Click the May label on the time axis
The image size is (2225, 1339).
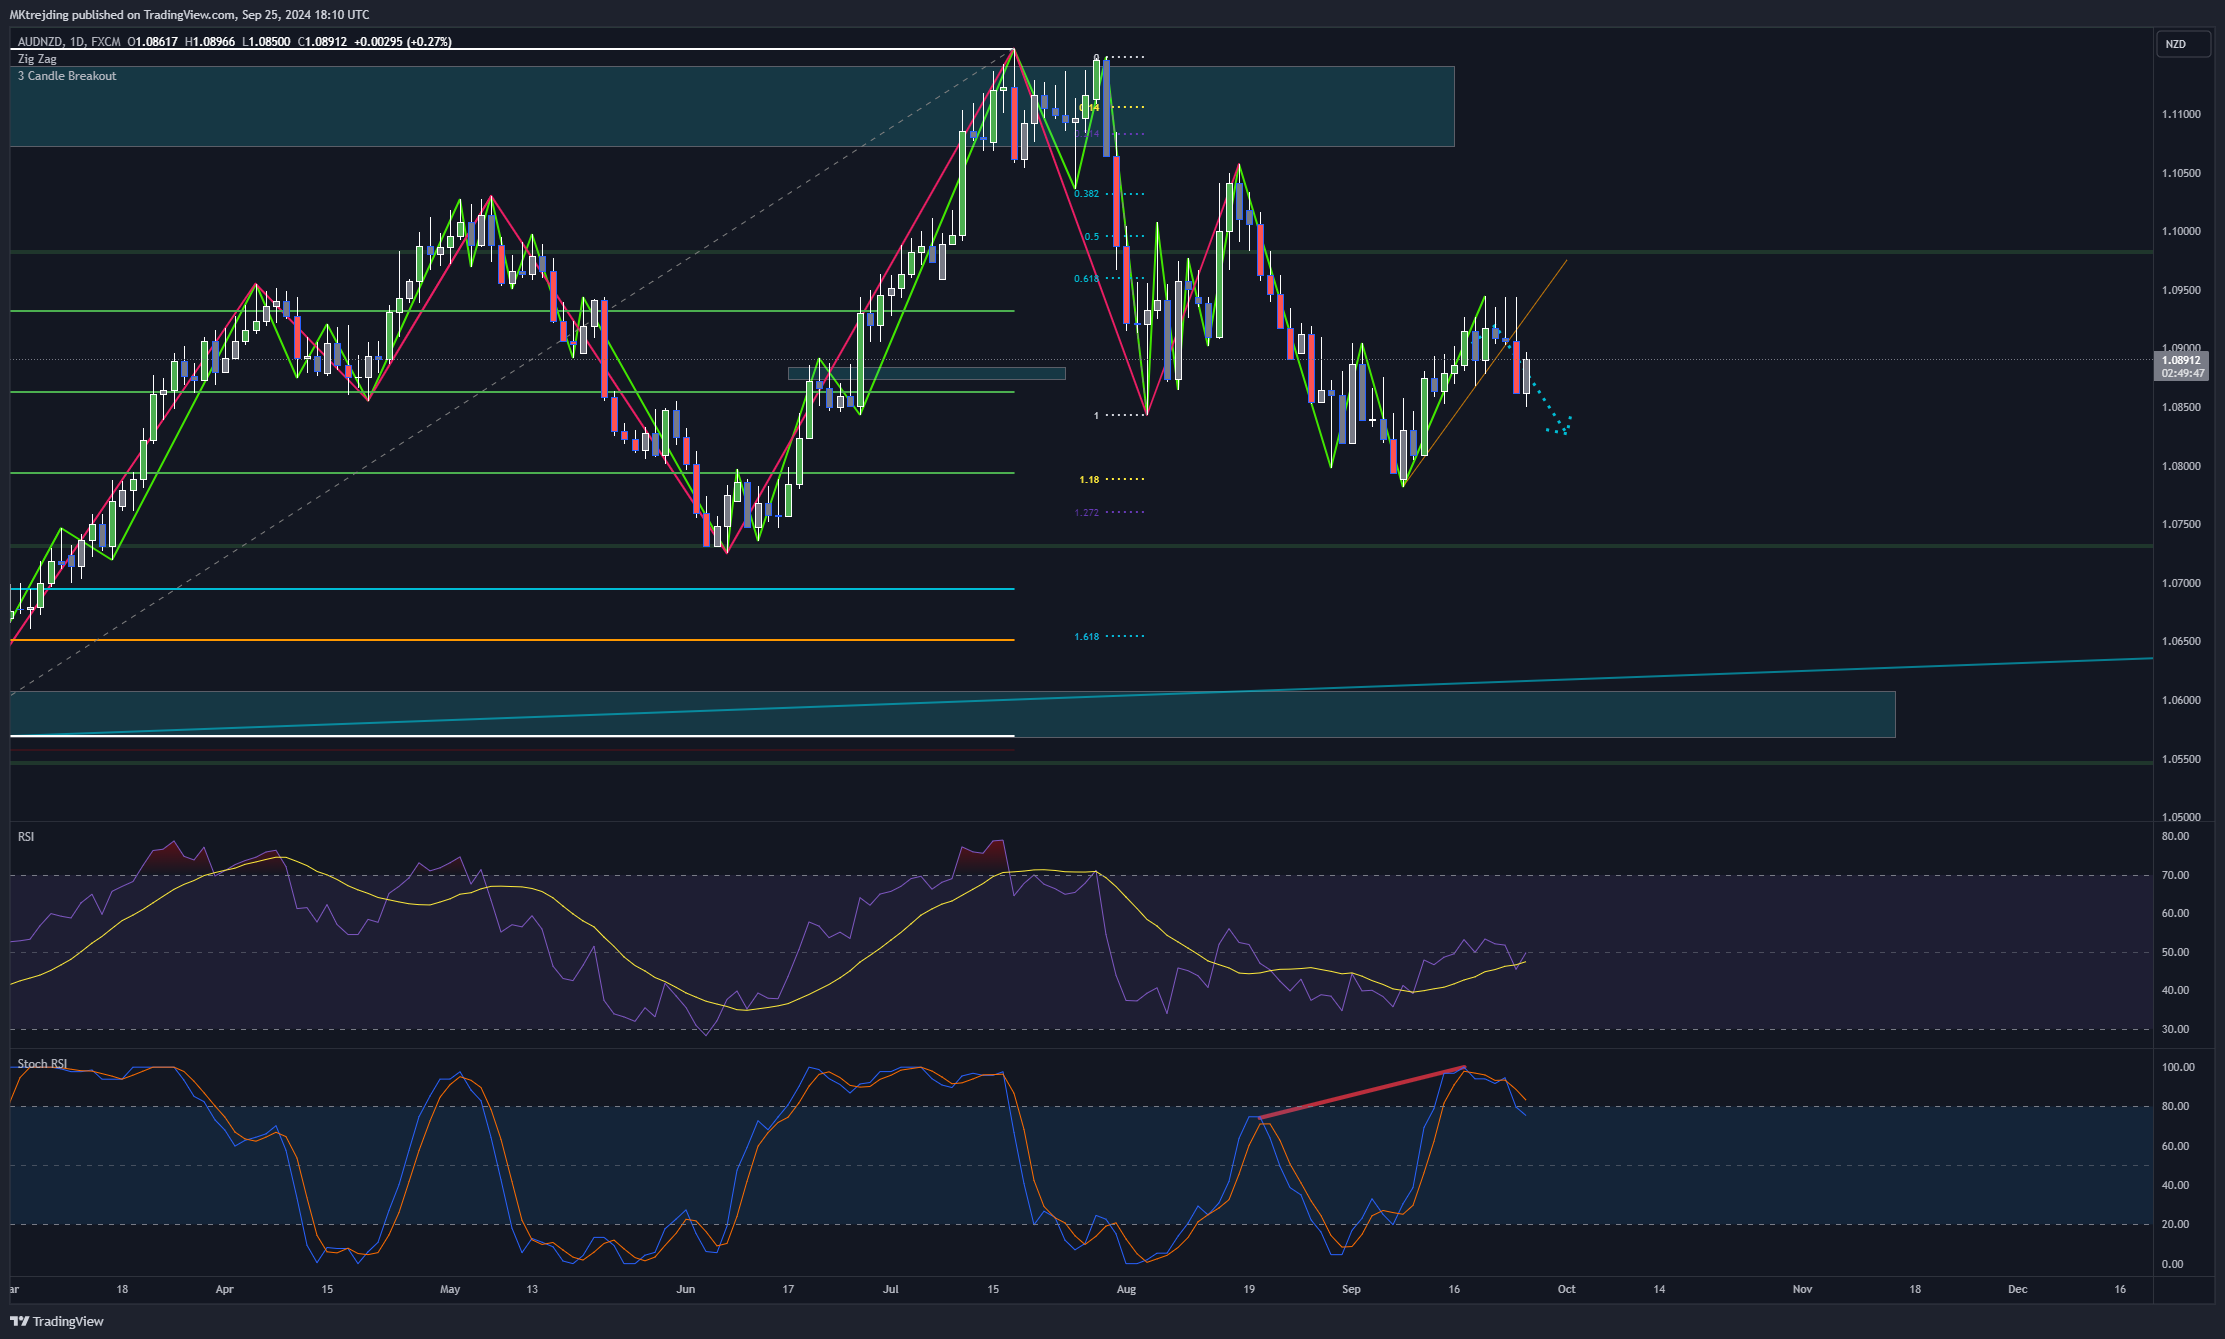pos(450,1289)
